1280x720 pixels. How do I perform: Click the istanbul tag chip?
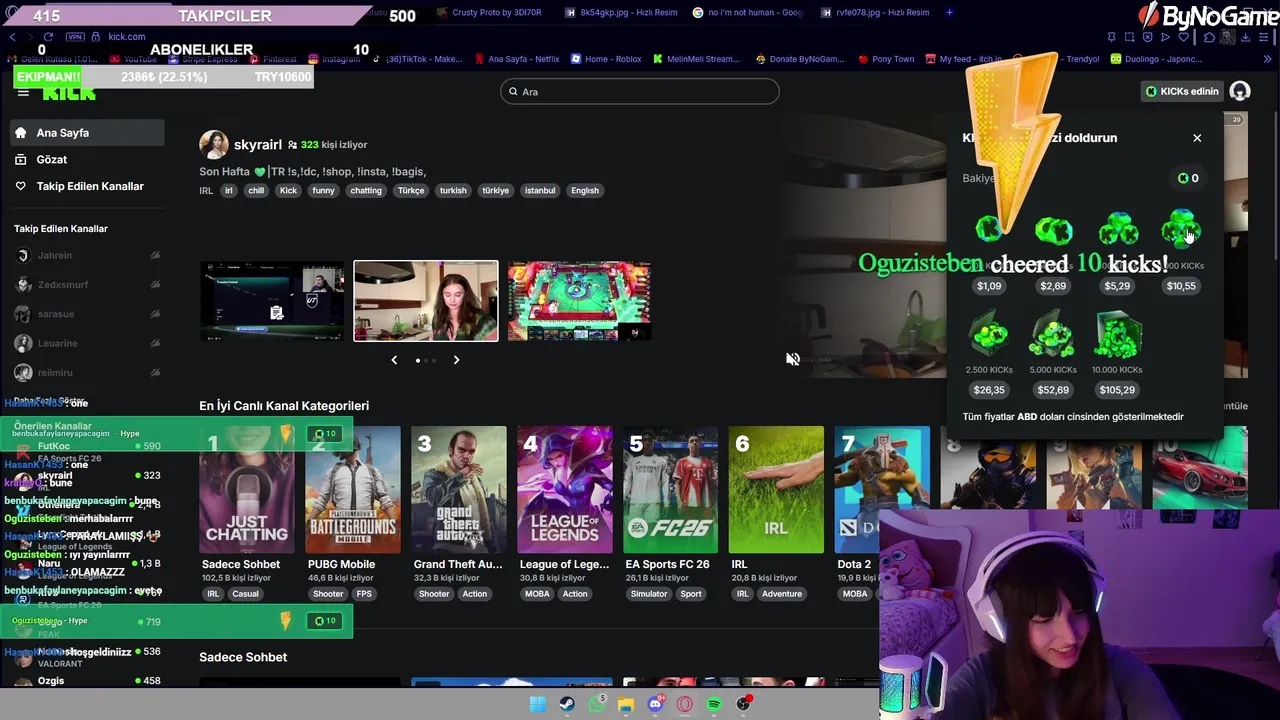coord(540,190)
